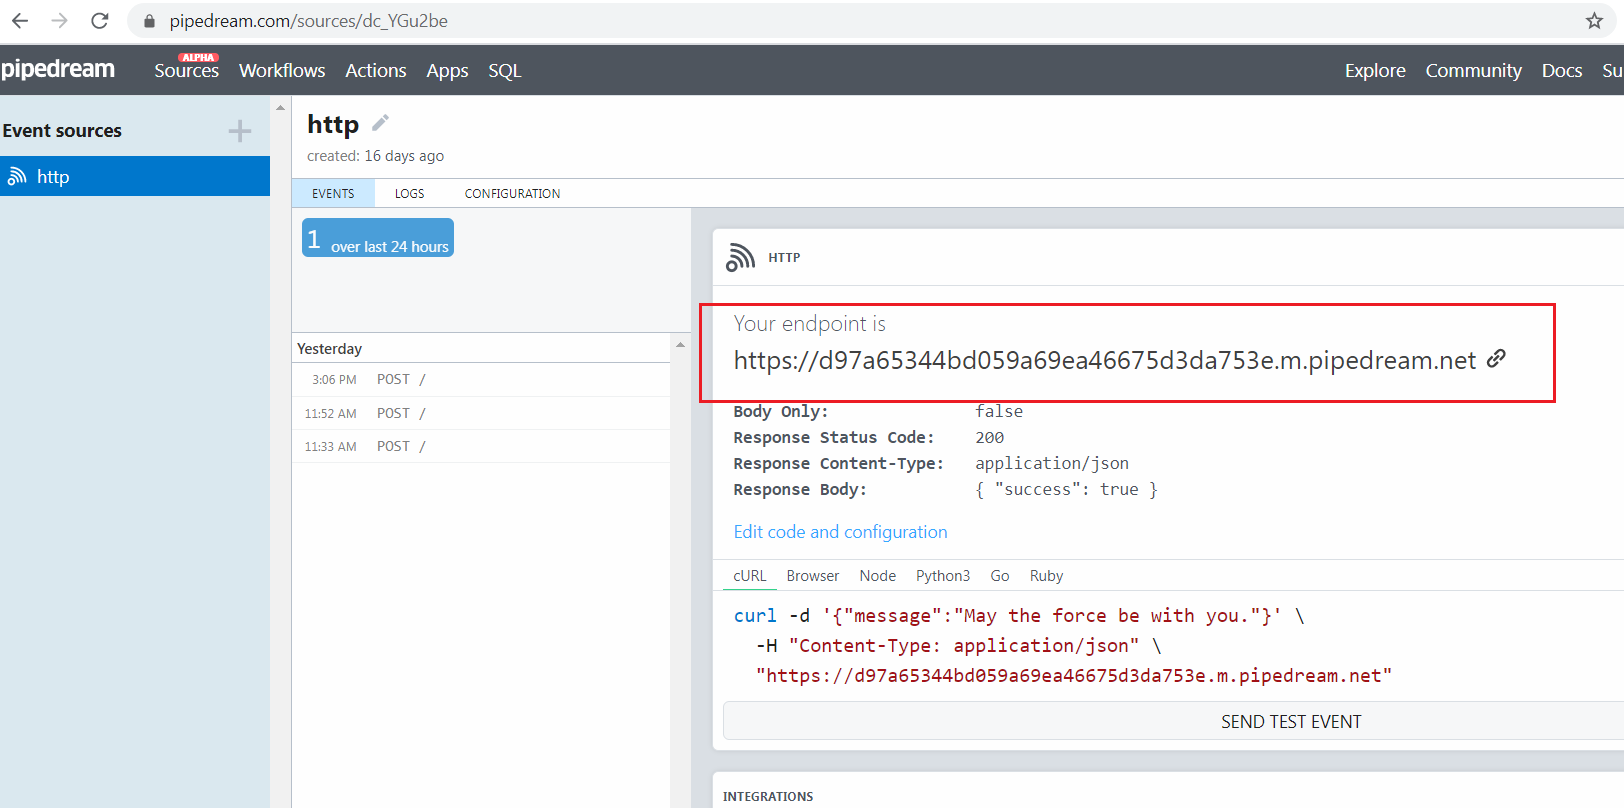Open the Workflows menu item
1624x808 pixels.
tap(282, 70)
